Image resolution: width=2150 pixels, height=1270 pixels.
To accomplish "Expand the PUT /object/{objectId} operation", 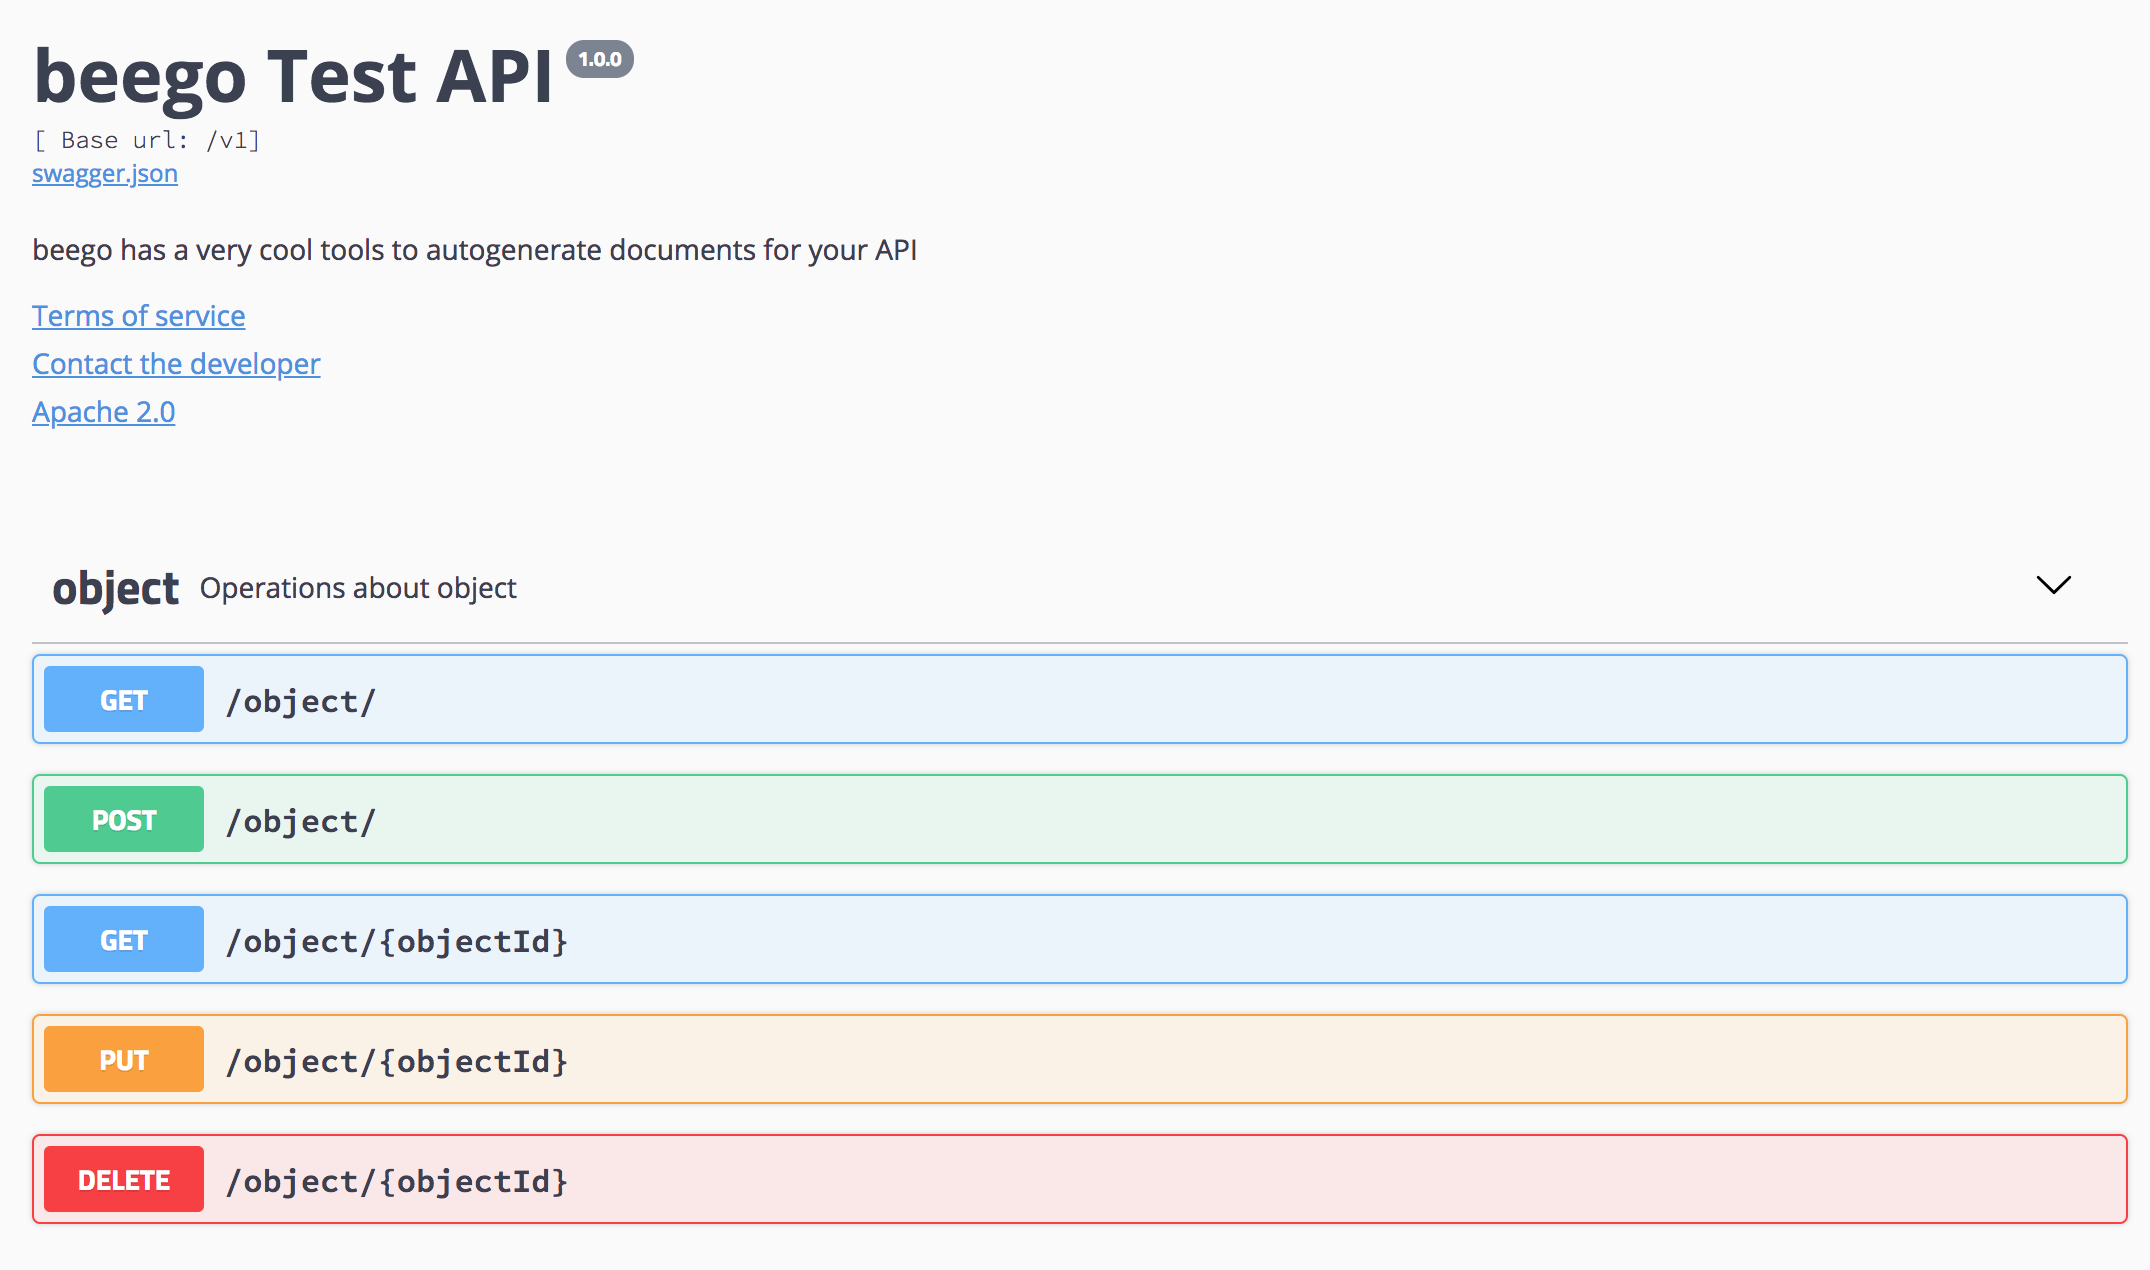I will tap(1080, 1059).
